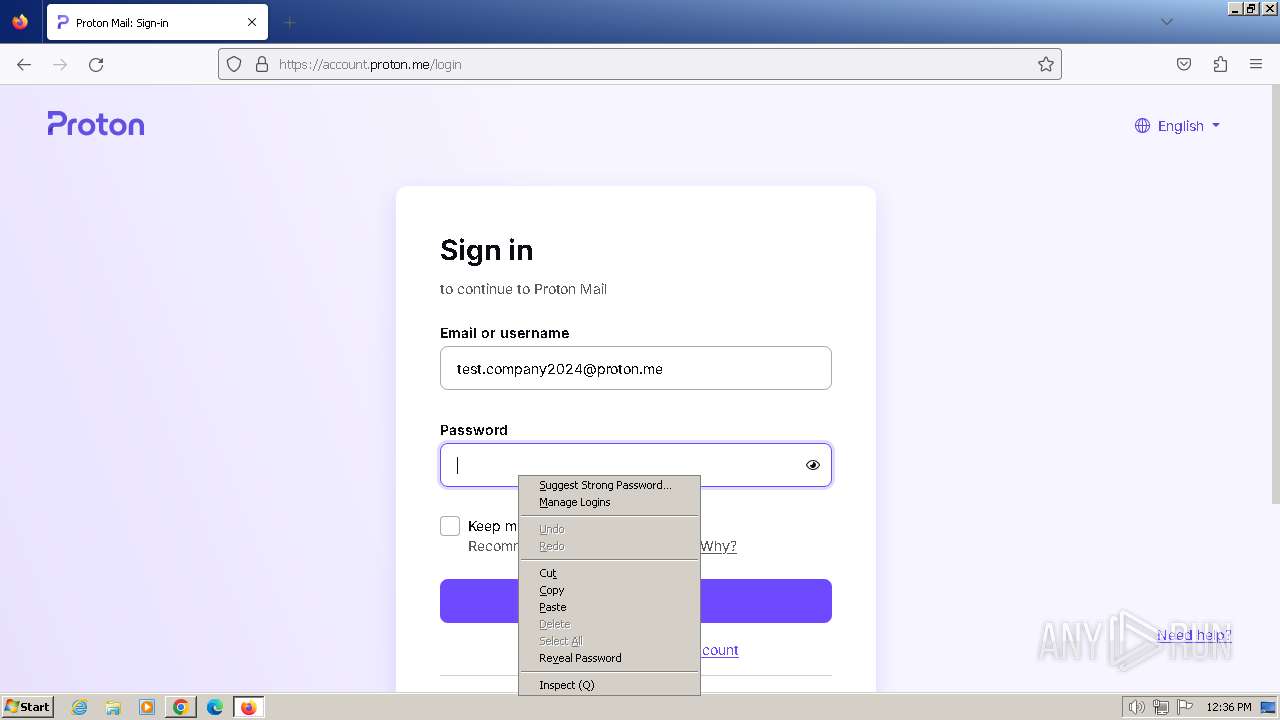The width and height of the screenshot is (1280, 720).
Task: List all tabs dropdown arrow
Action: 1166,22
